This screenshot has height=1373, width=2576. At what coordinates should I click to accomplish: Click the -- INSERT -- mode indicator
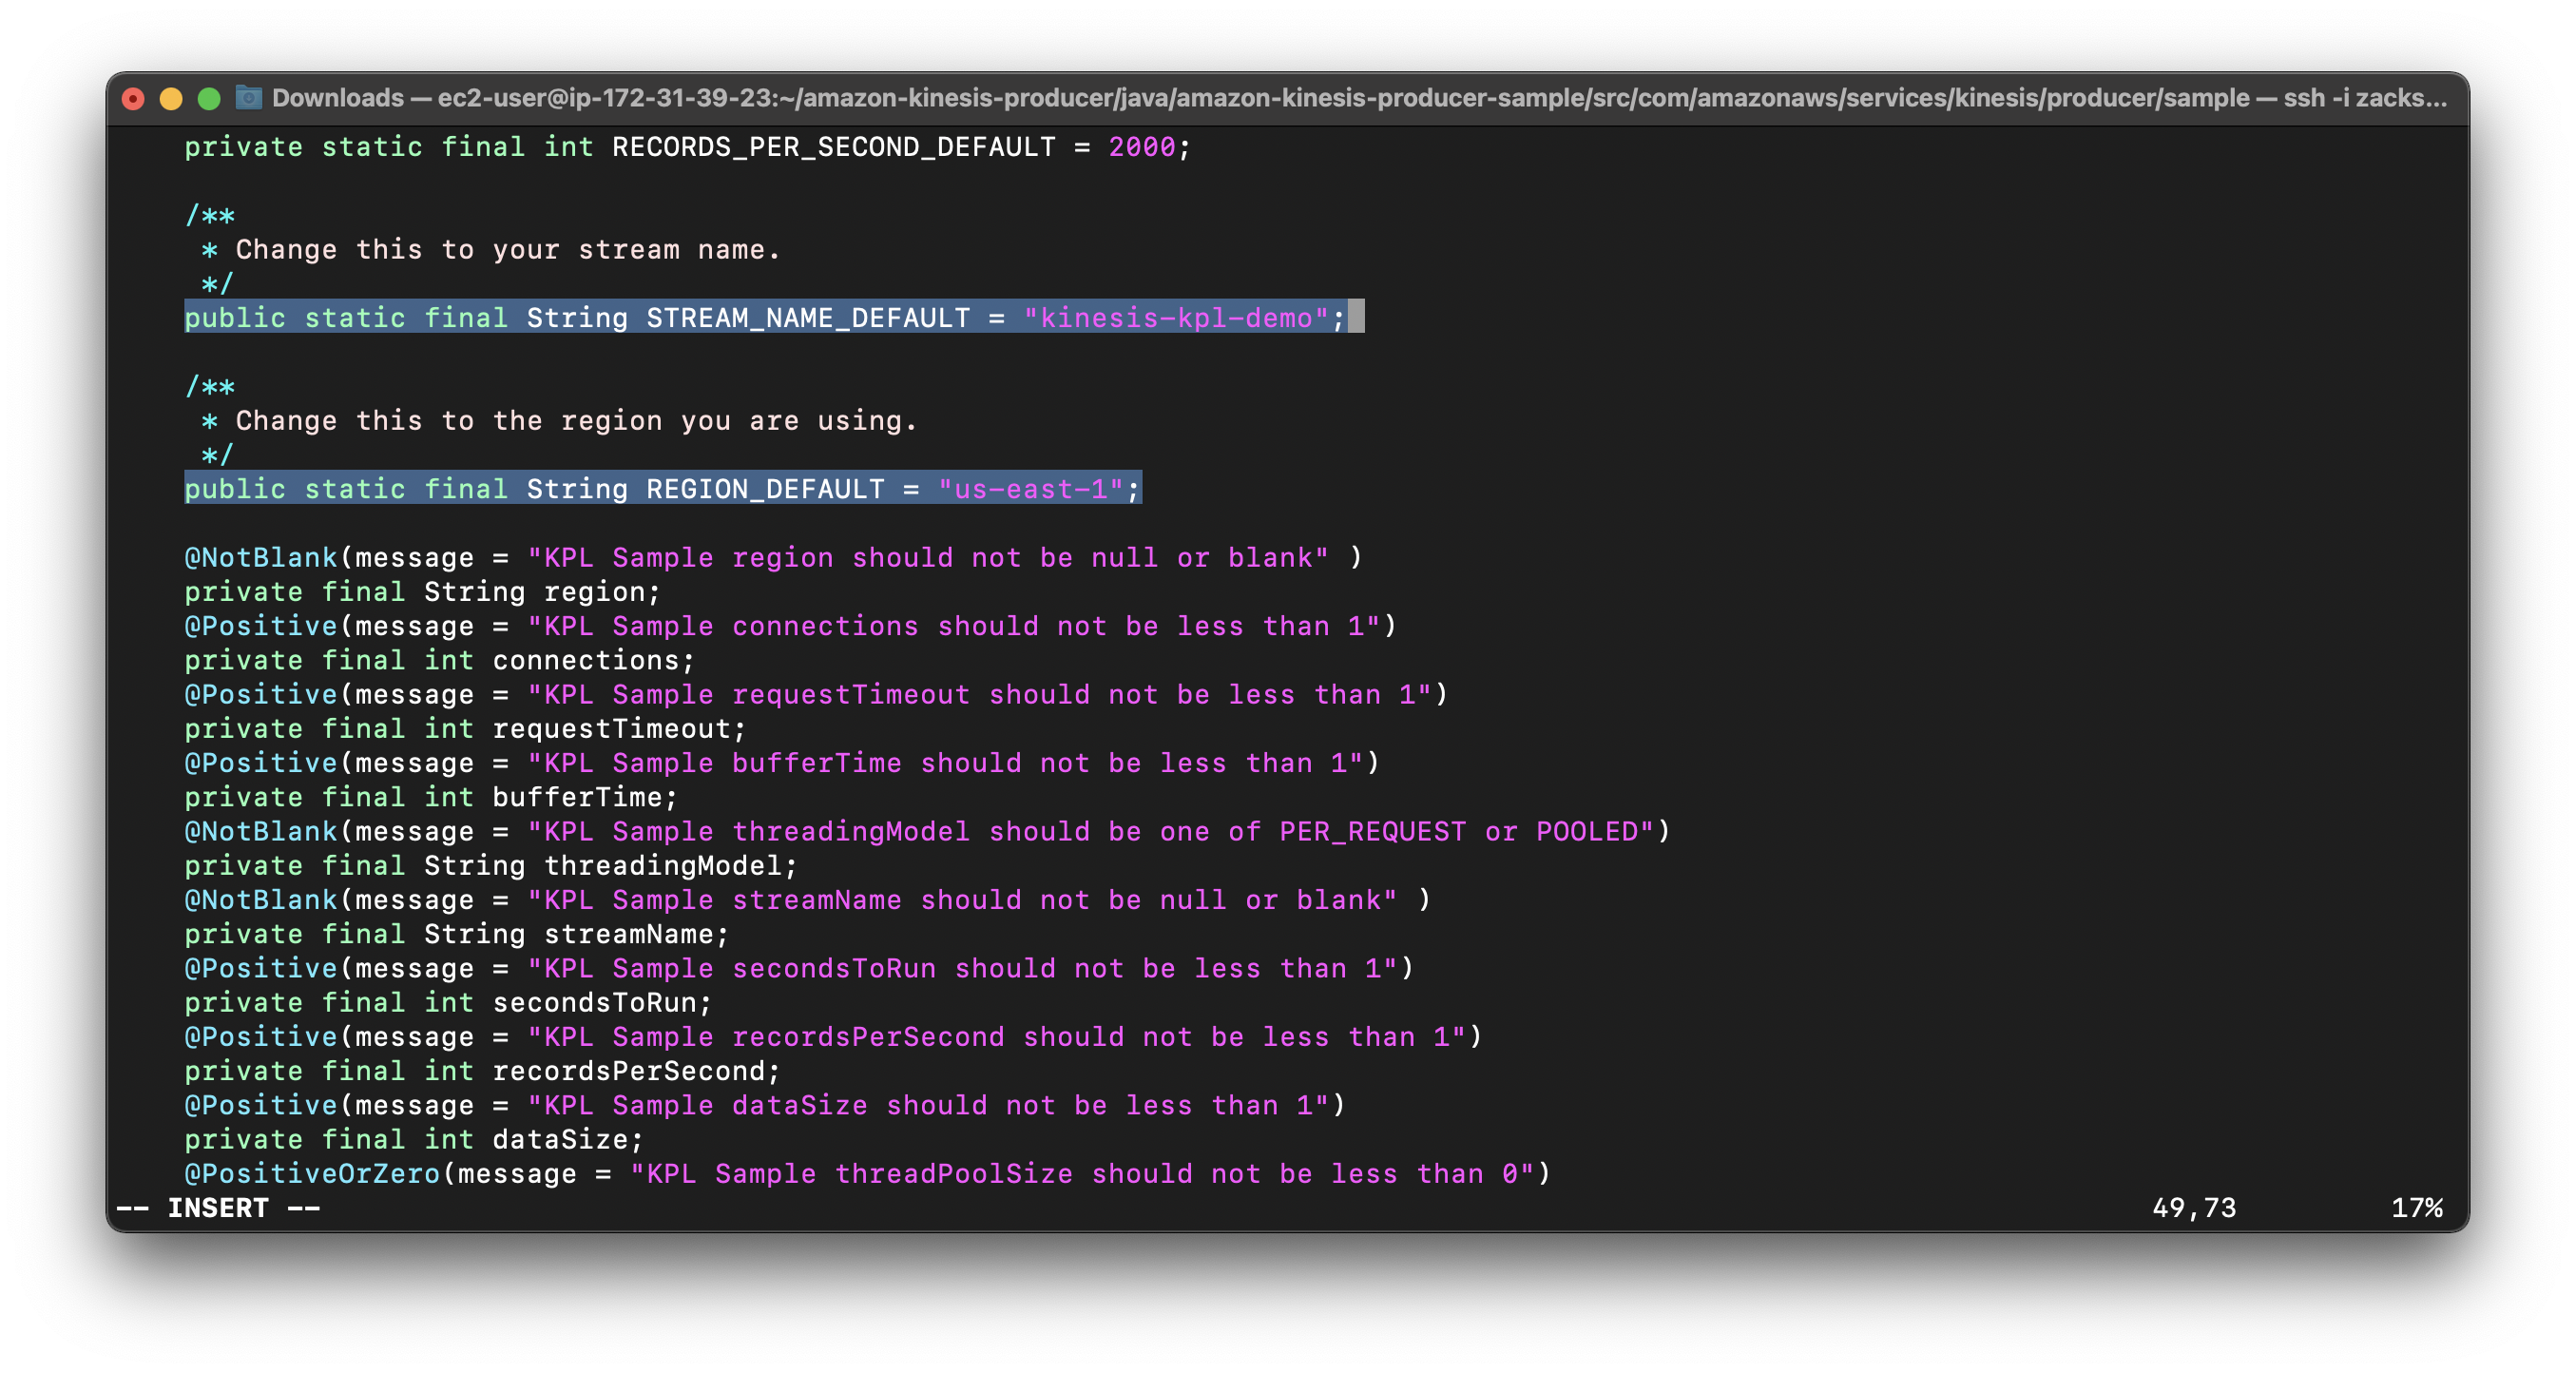pos(218,1208)
